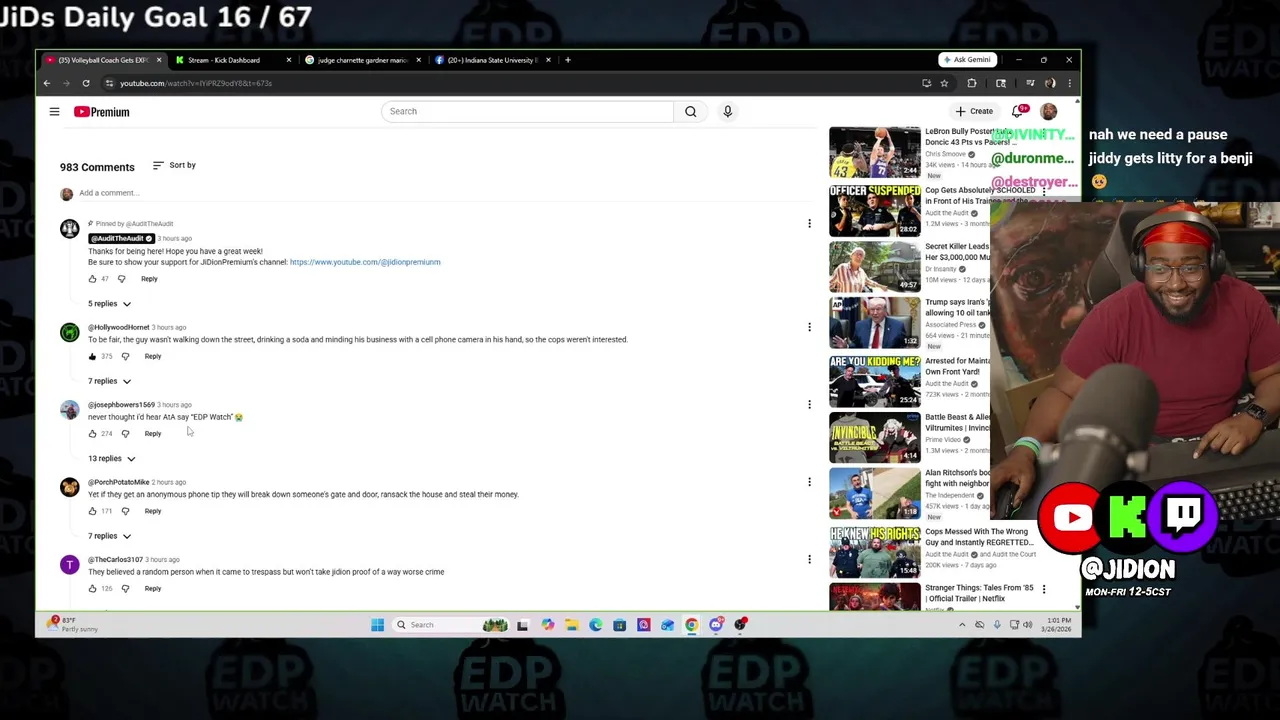Open YouTube notifications bell

click(1019, 111)
